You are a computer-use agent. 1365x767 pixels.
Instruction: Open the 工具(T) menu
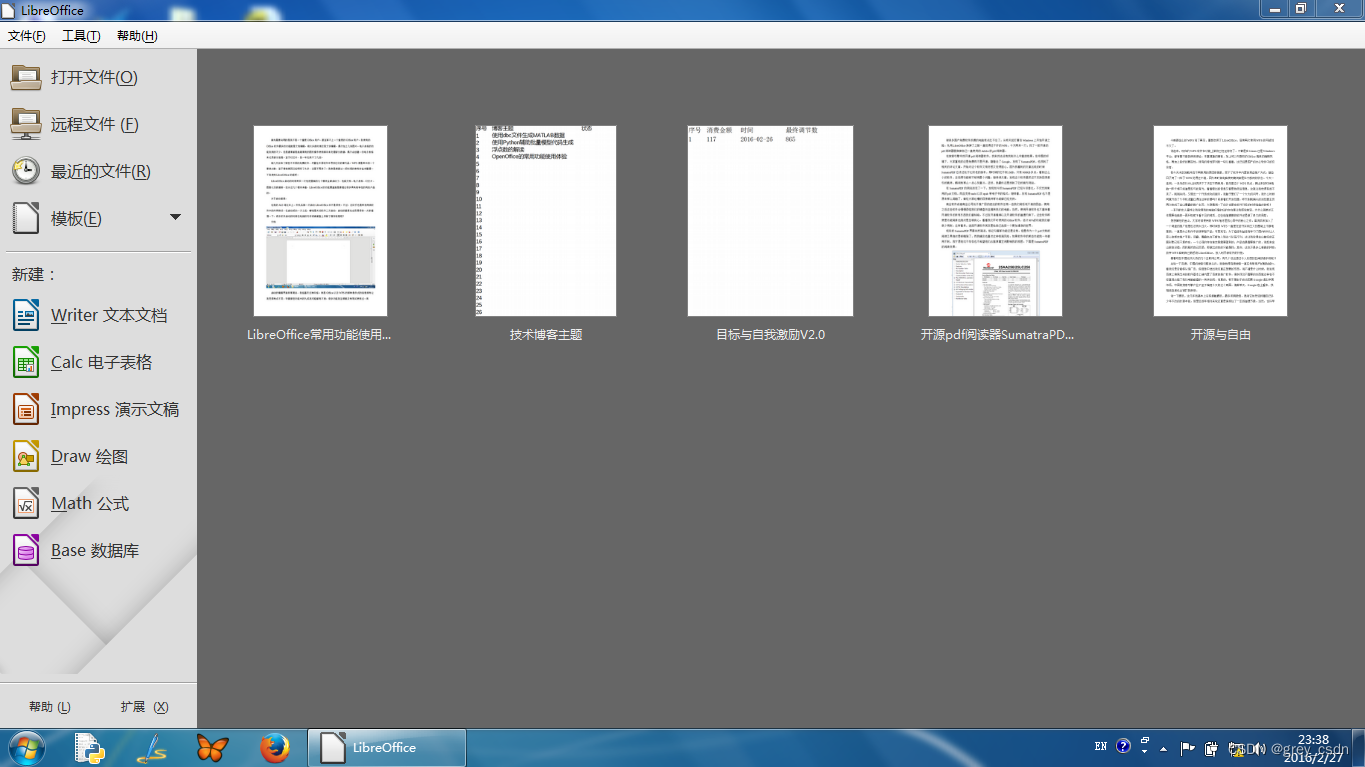pyautogui.click(x=81, y=36)
